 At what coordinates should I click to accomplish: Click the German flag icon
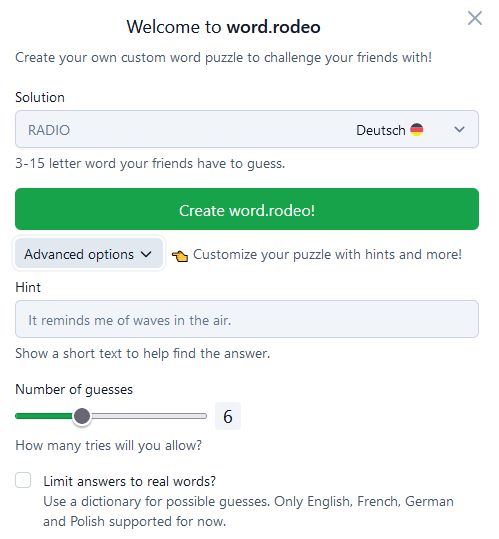coord(417,130)
